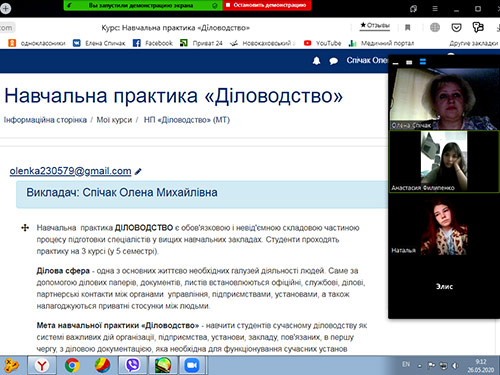Open Google Chrome from taskbar
Image resolution: width=500 pixels, height=375 pixels.
pos(72,365)
